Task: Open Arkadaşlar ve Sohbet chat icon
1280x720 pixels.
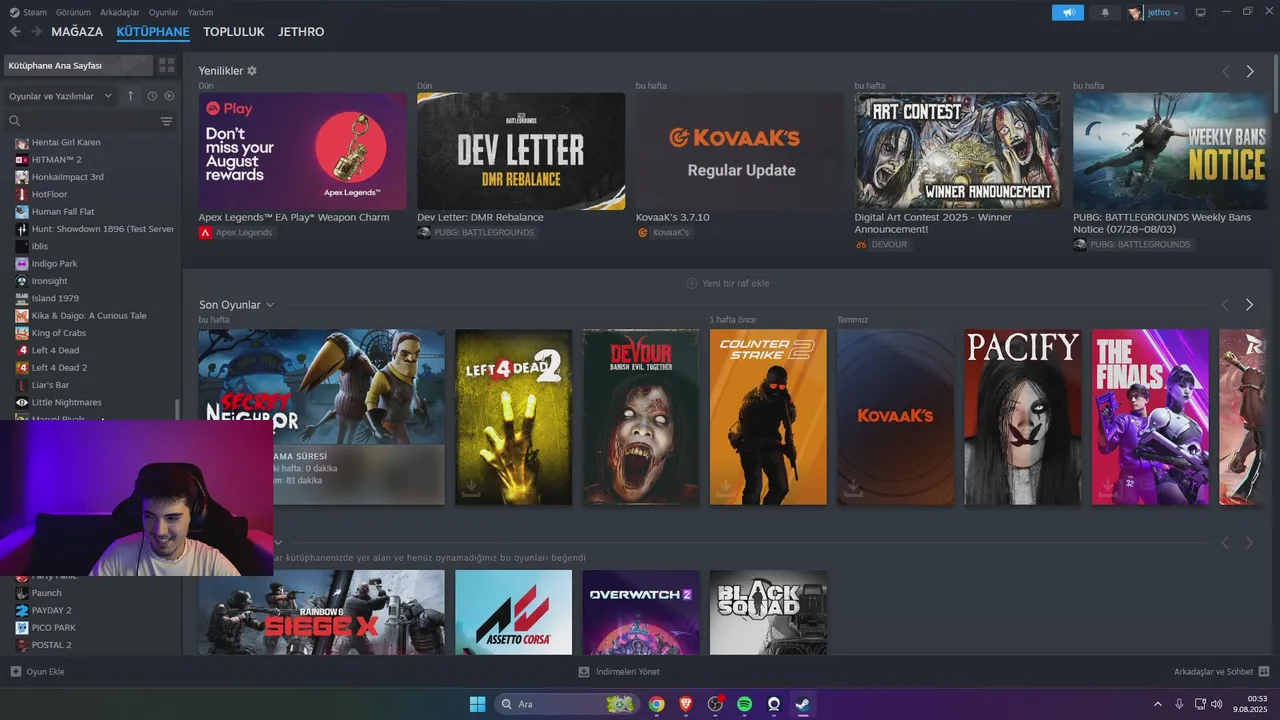Action: [x=1264, y=672]
